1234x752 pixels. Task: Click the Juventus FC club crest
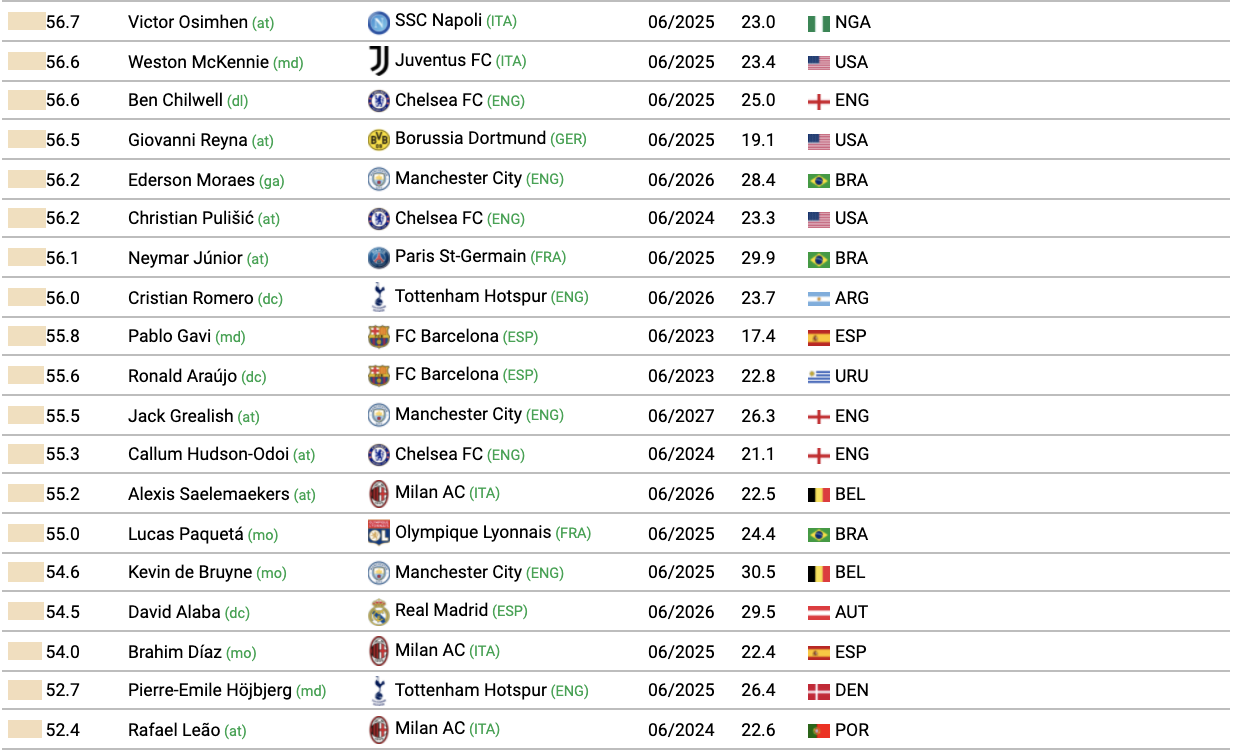(378, 61)
